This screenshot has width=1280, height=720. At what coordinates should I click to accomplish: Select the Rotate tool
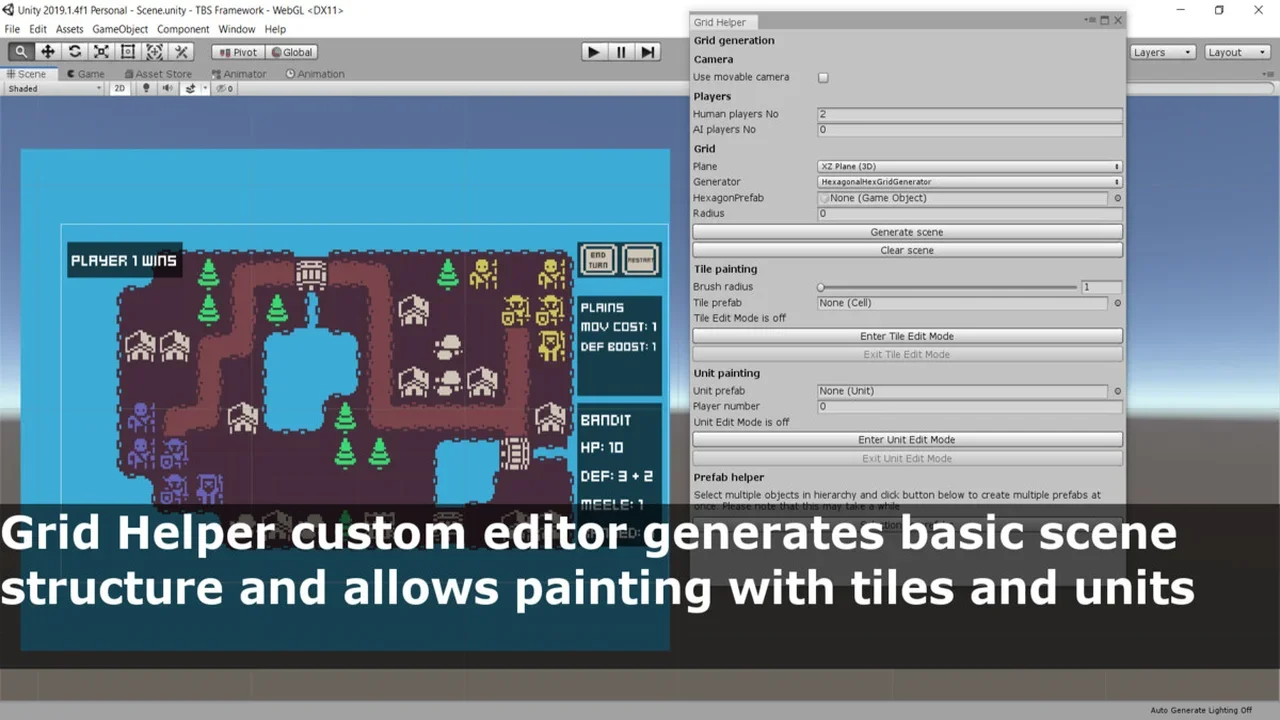tap(74, 52)
